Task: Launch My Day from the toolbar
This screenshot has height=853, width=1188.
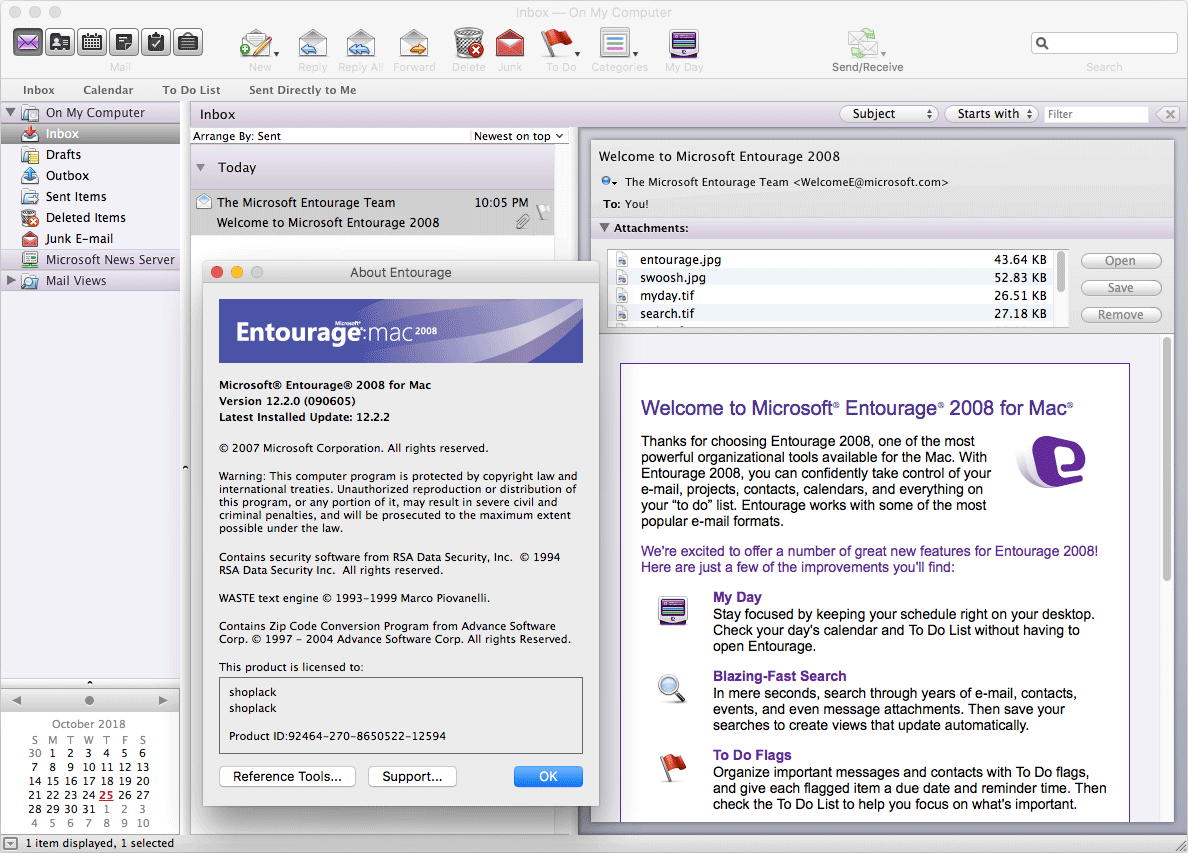Action: [x=684, y=44]
